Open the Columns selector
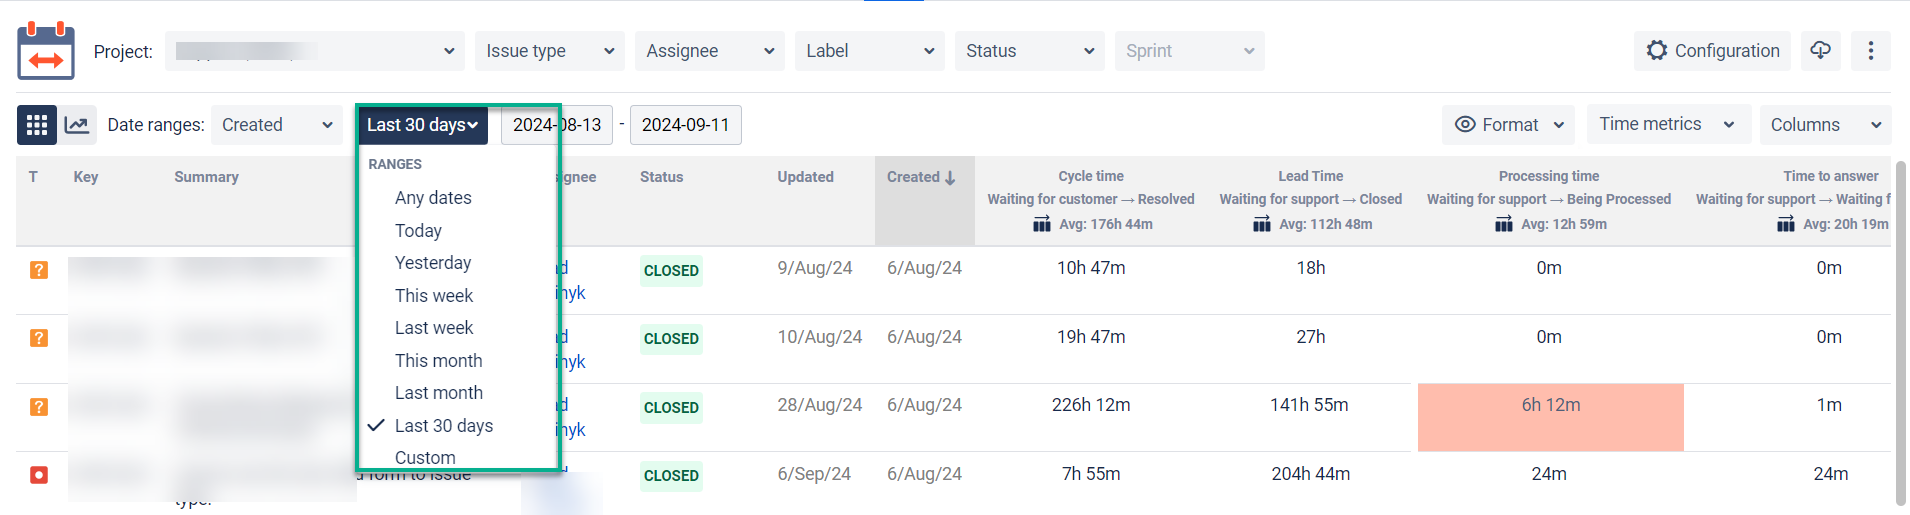Screen dimensions: 1910x515 coord(1824,125)
